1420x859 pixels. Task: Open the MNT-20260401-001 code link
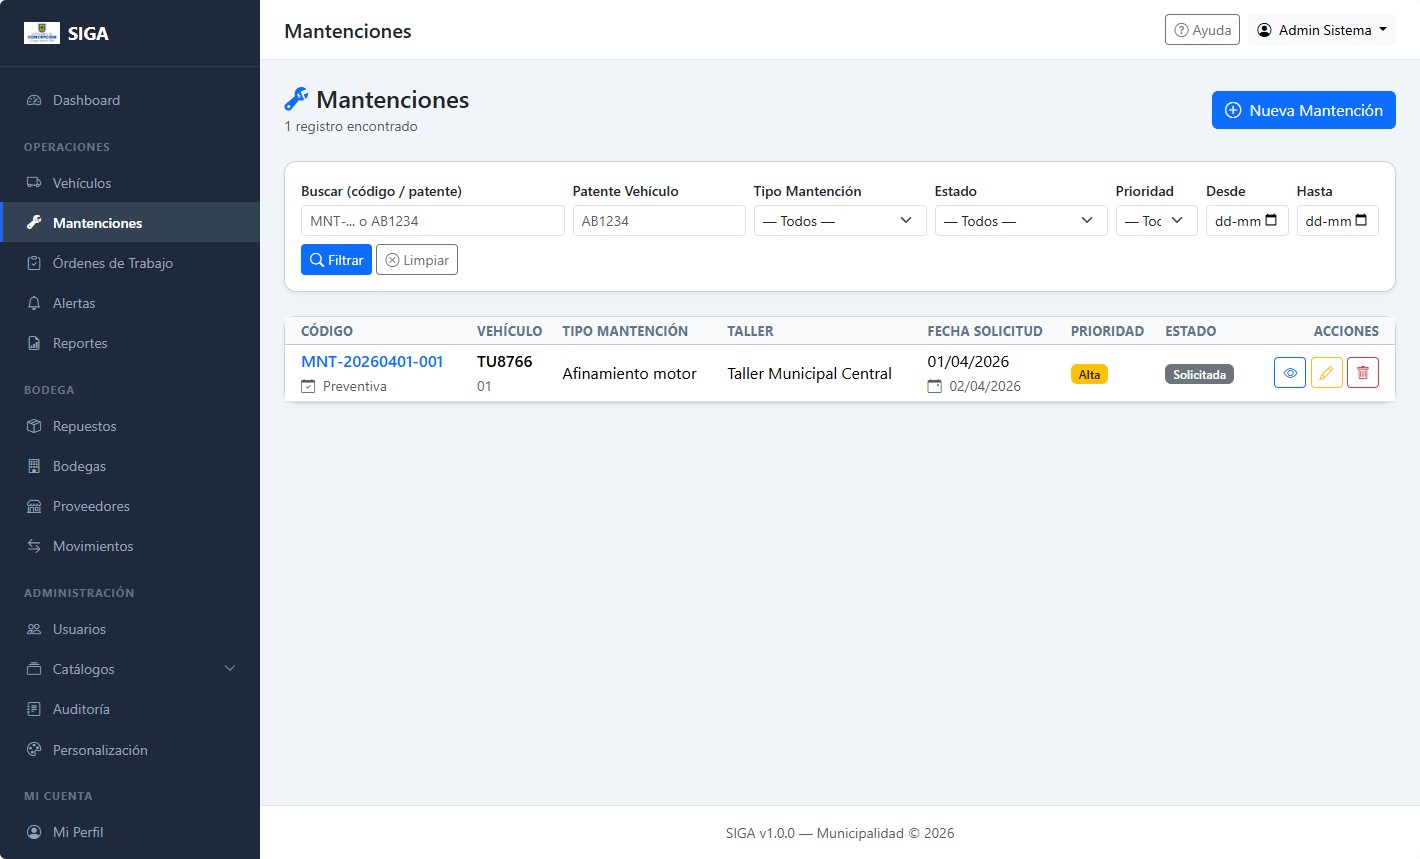point(372,361)
